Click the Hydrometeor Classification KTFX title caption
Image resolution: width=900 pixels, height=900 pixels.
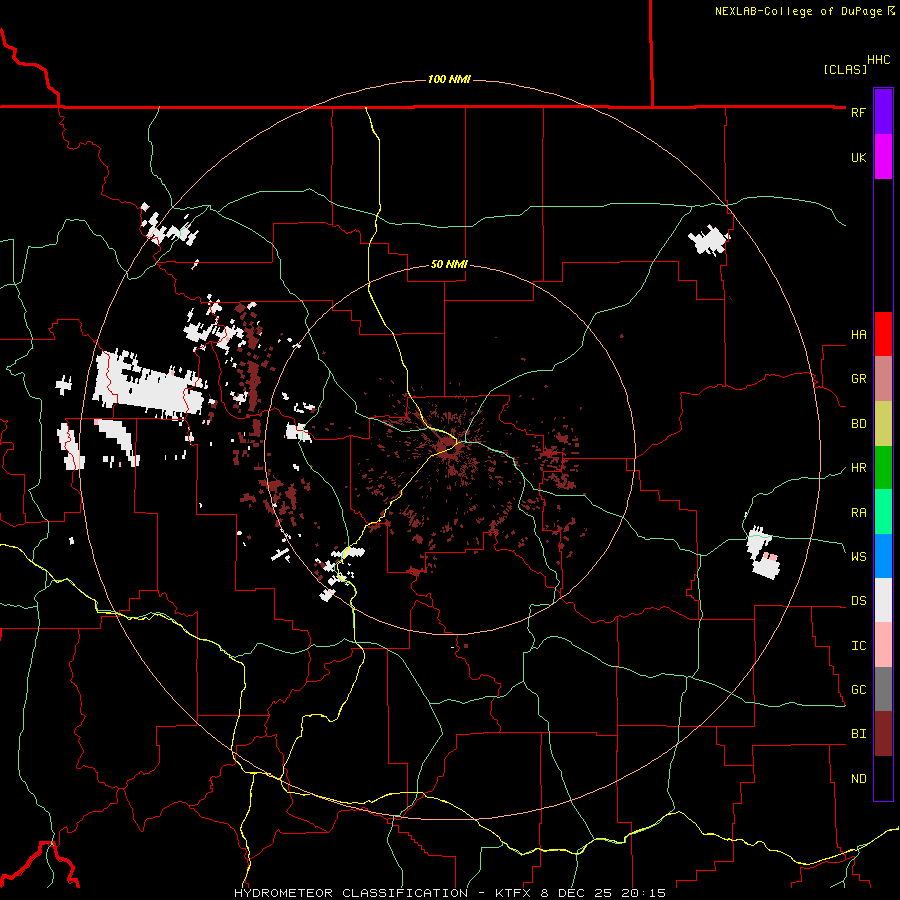tap(450, 893)
